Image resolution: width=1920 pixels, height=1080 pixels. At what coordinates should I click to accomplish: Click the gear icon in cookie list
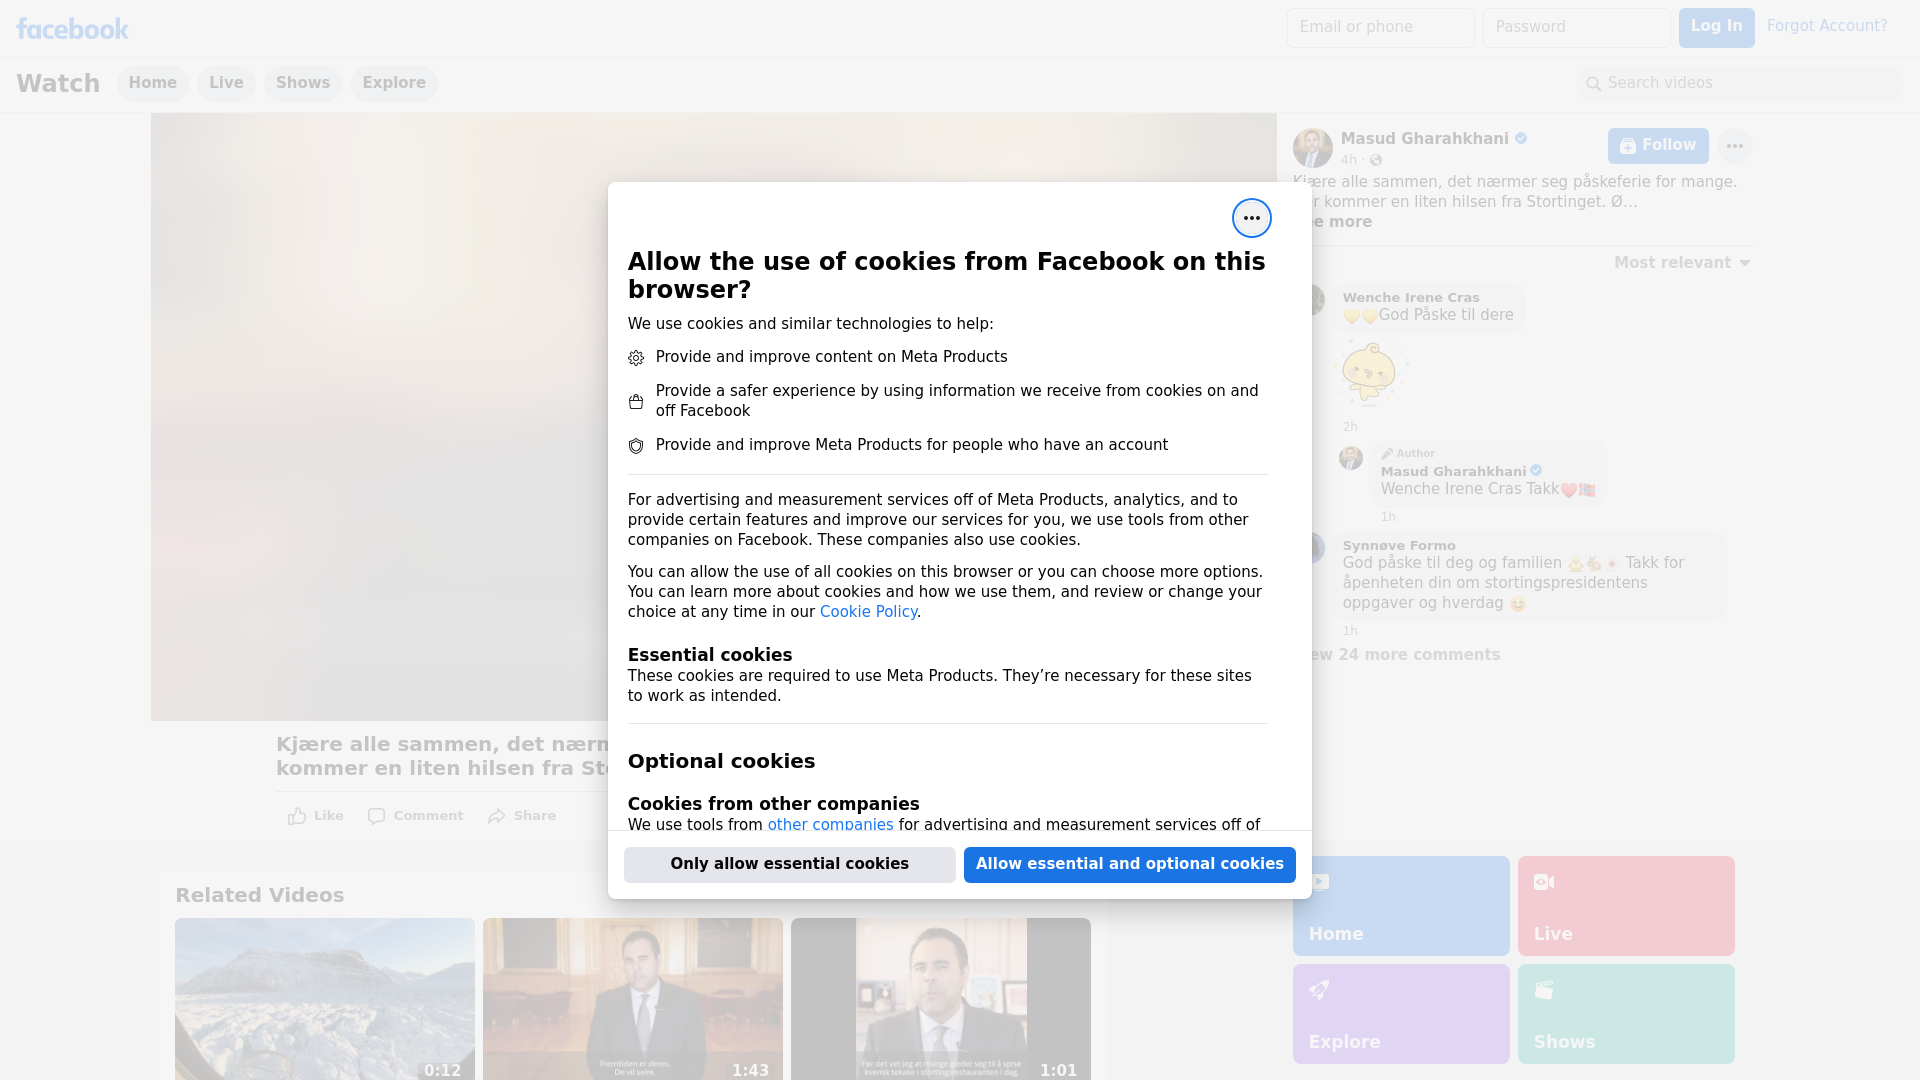coord(636,358)
